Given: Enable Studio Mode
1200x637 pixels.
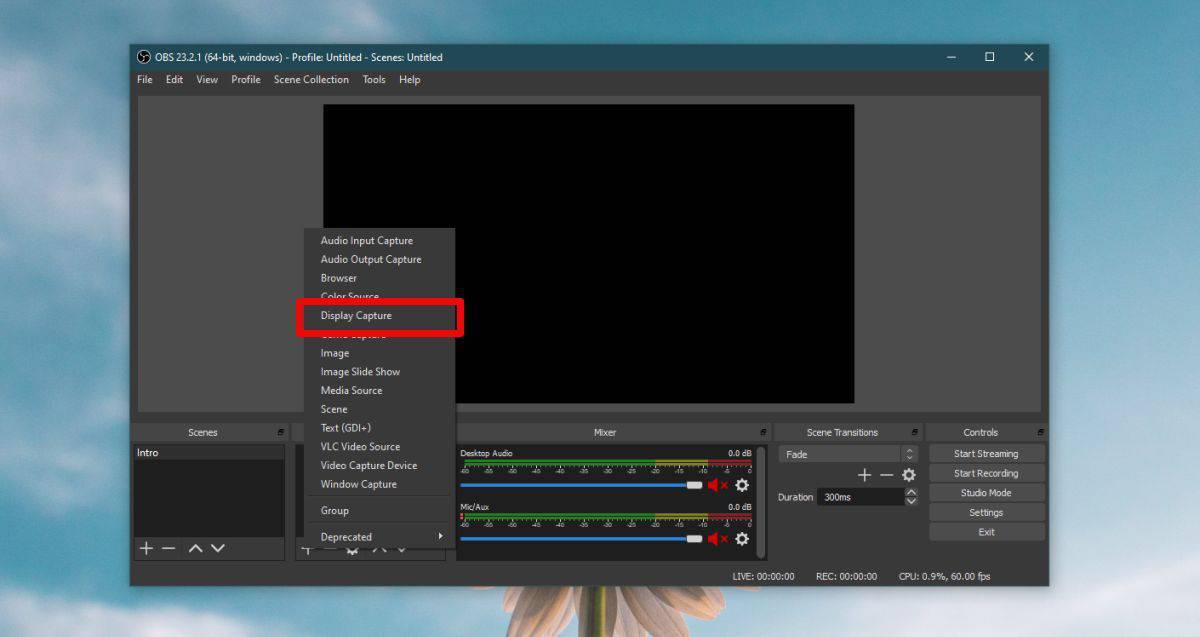Looking at the screenshot, I should 985,492.
